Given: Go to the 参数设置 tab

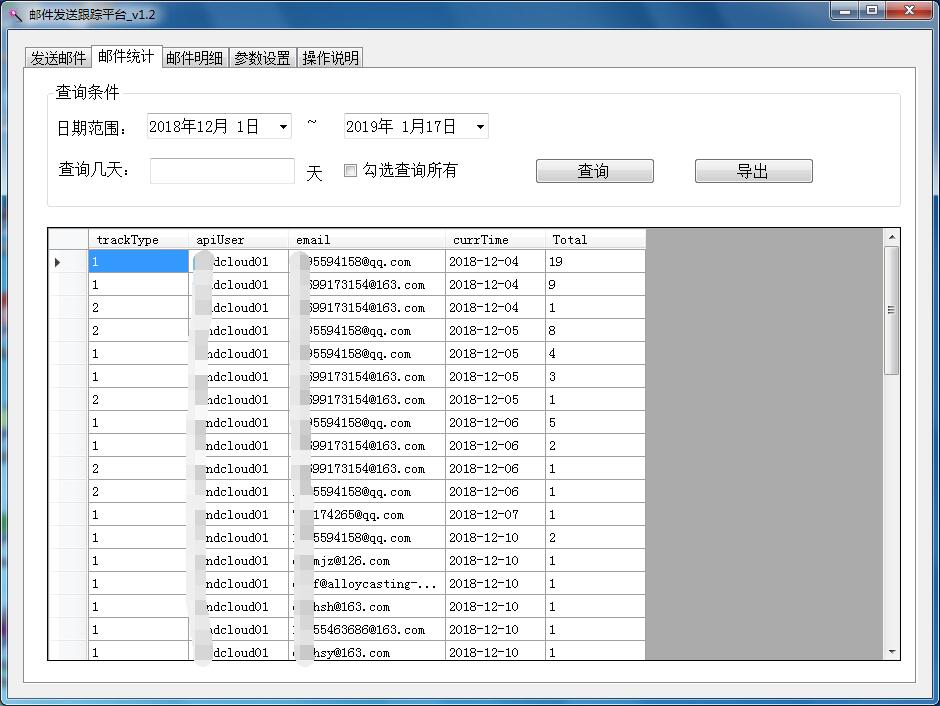Looking at the screenshot, I should click(263, 58).
